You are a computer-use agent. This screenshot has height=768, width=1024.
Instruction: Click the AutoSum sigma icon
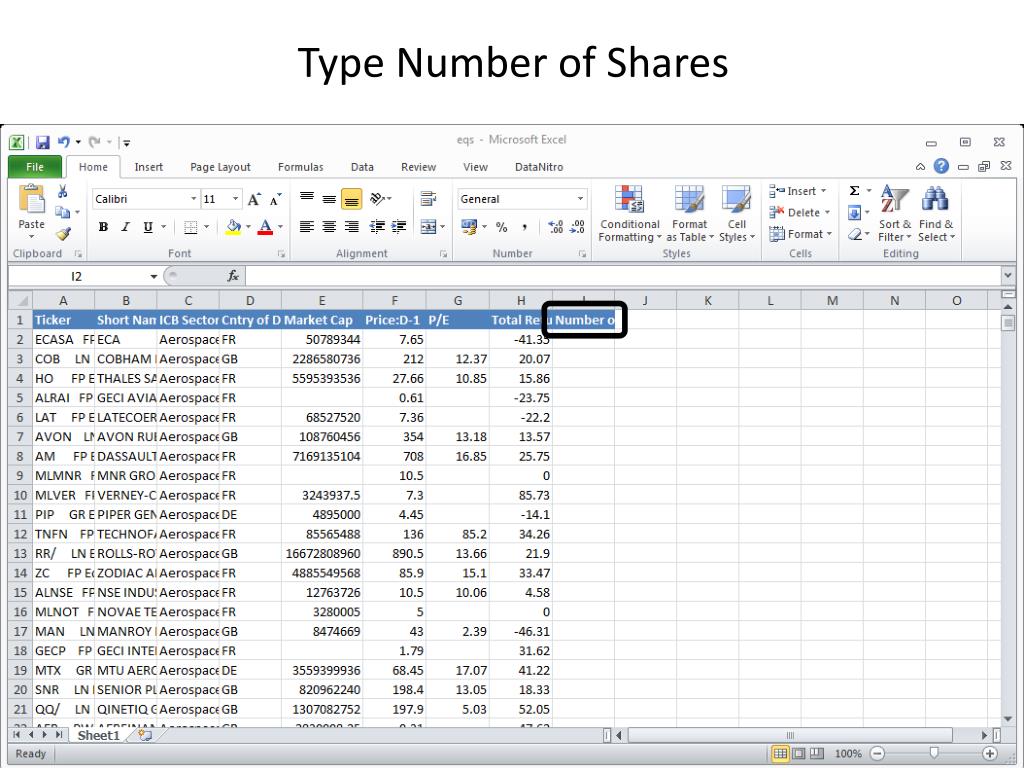[854, 191]
